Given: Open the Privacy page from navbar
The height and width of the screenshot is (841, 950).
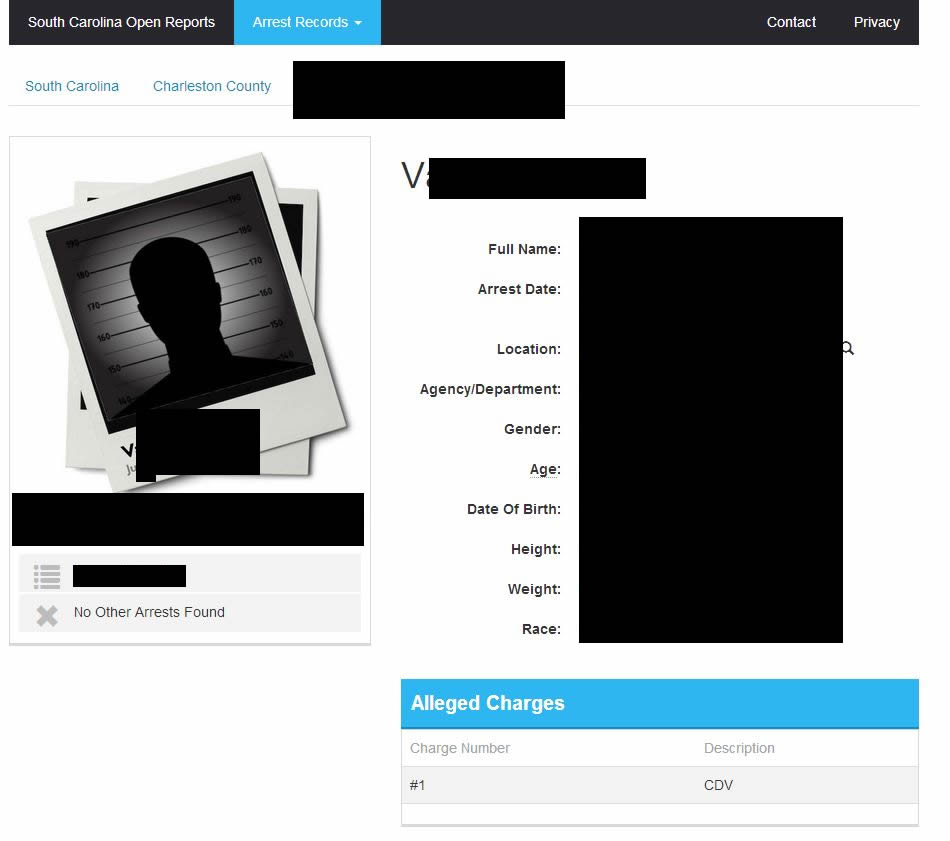Looking at the screenshot, I should (x=876, y=22).
